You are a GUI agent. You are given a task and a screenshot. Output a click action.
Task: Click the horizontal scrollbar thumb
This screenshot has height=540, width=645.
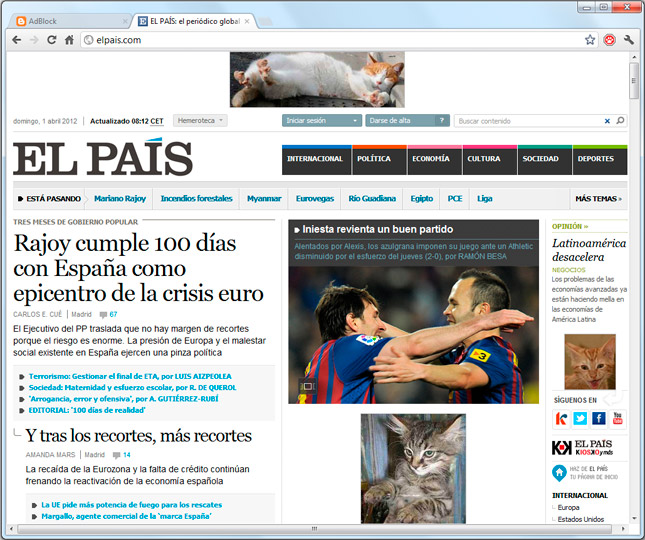pyautogui.click(x=315, y=529)
